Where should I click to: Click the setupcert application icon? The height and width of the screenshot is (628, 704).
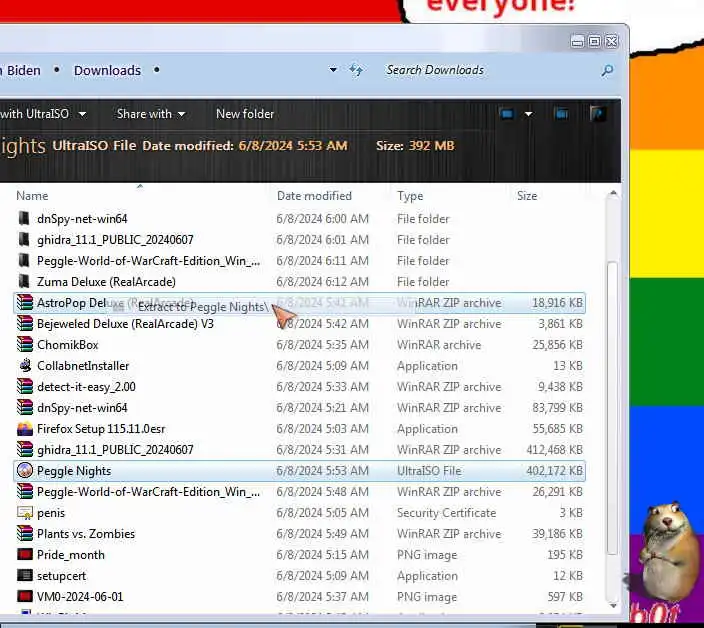tap(25, 575)
